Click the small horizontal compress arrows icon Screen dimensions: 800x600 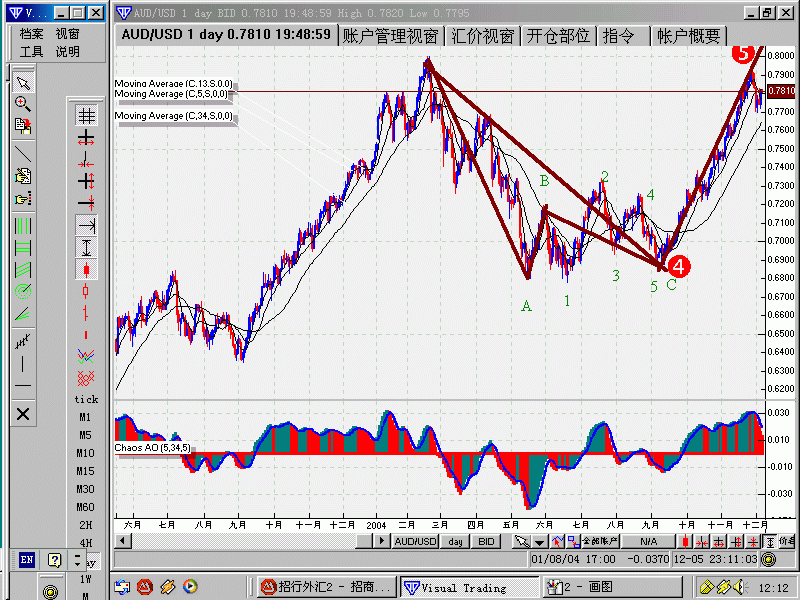[86, 160]
